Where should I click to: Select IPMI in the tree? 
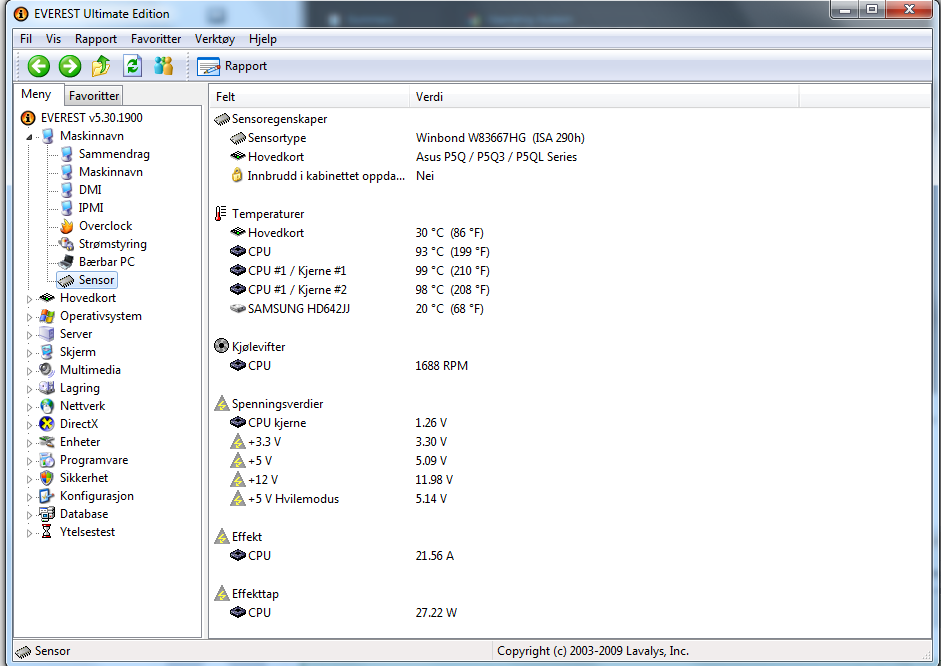pyautogui.click(x=91, y=208)
